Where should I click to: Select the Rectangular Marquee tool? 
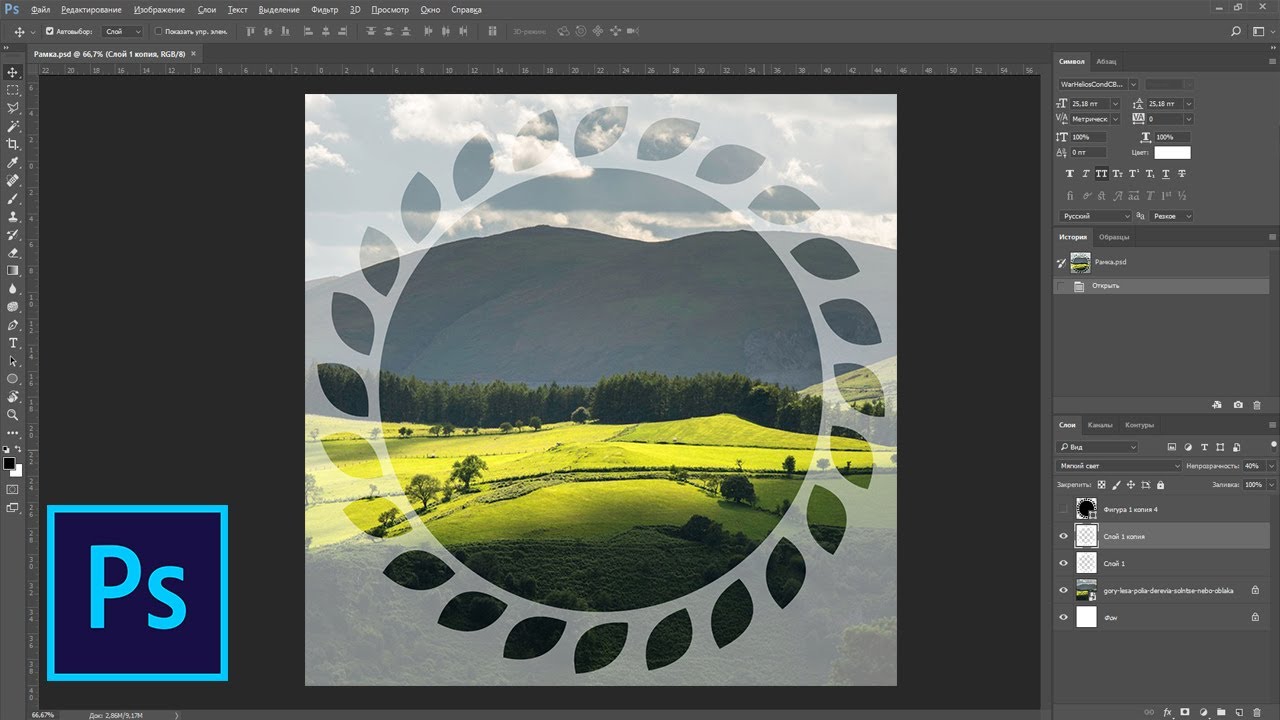(13, 90)
